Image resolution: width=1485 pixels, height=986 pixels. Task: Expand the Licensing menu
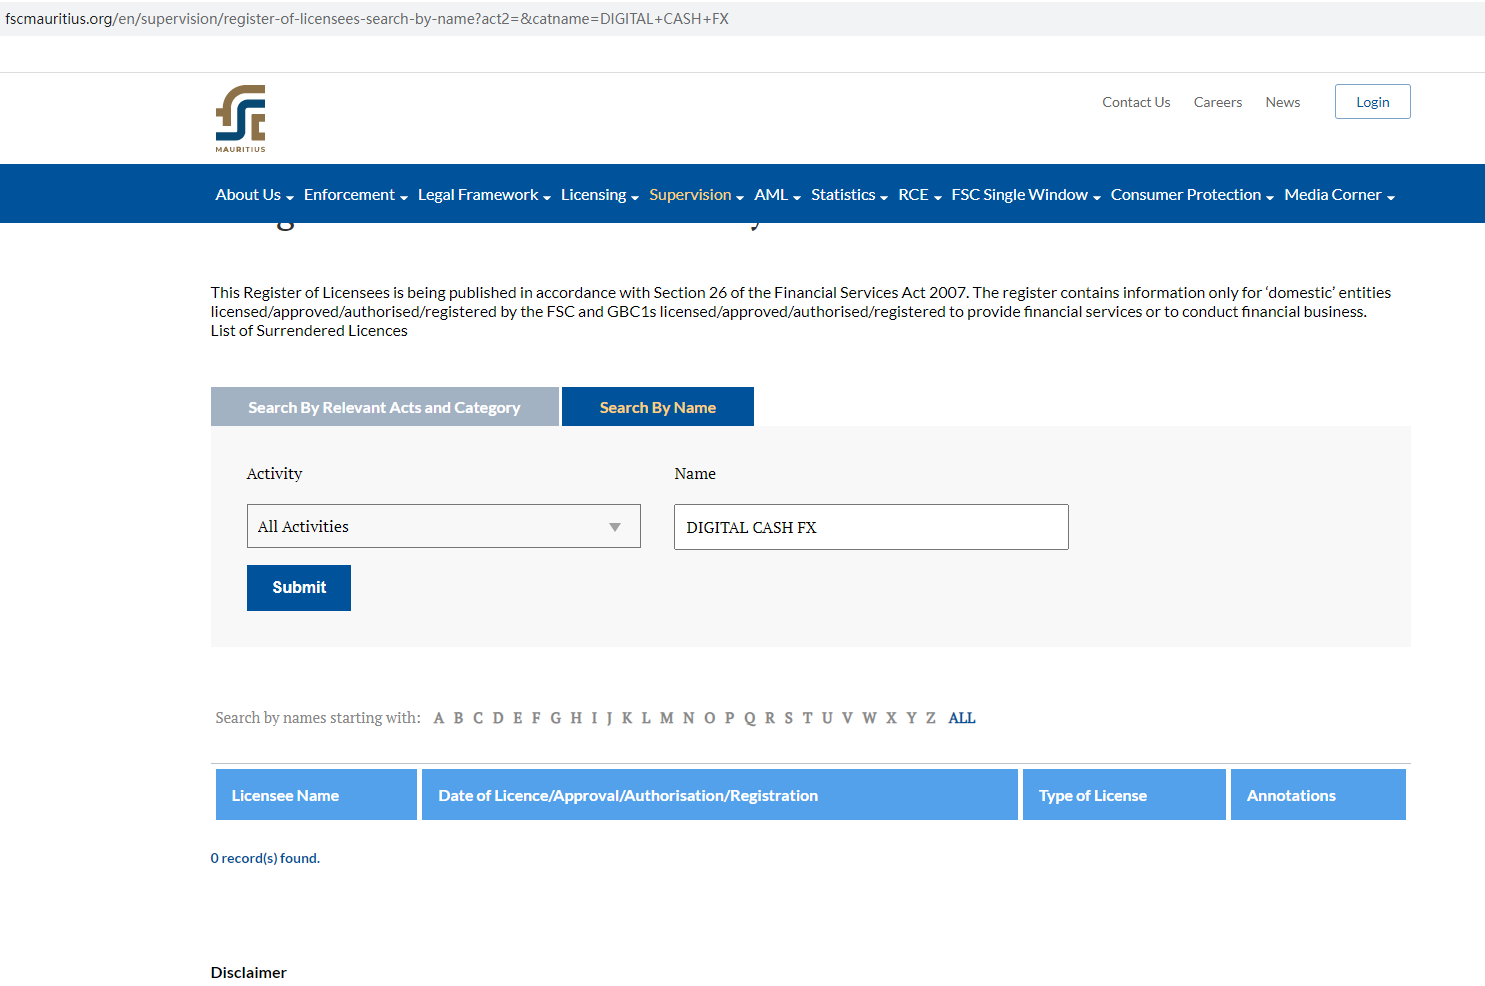tap(599, 195)
